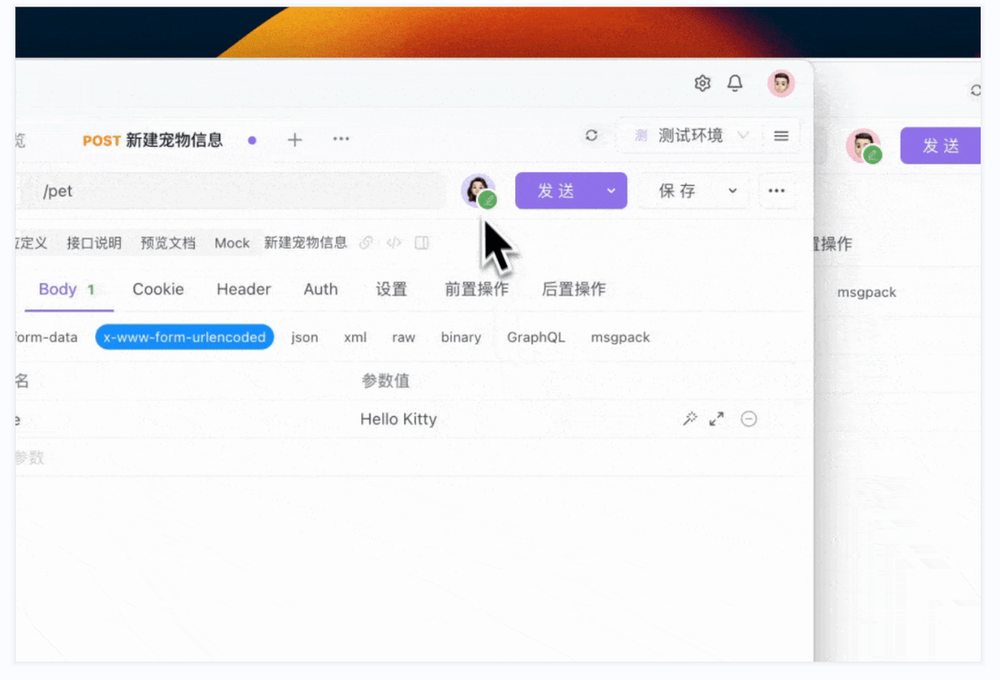1000x680 pixels.
Task: Click the expand value editor arrows icon
Action: tap(716, 419)
